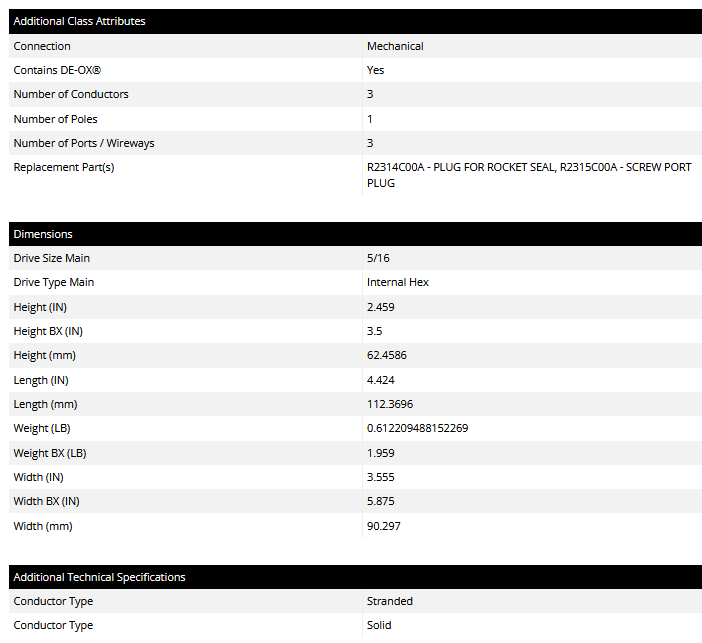Click the Contains DE-OX® row label
The height and width of the screenshot is (643, 702).
[58, 70]
